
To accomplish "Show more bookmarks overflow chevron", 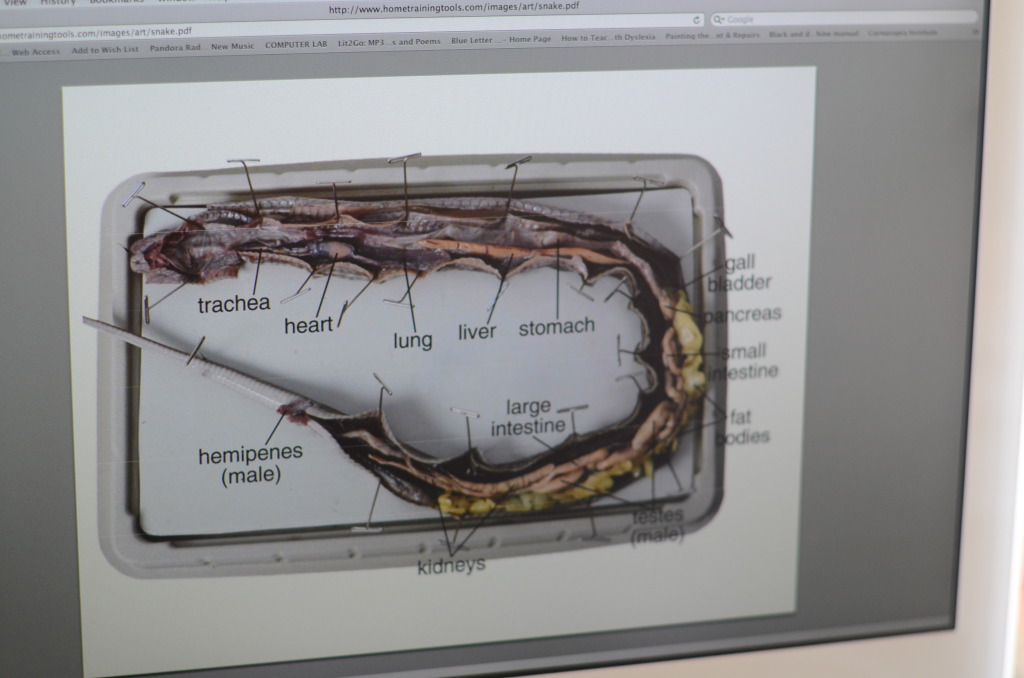I will coord(976,31).
